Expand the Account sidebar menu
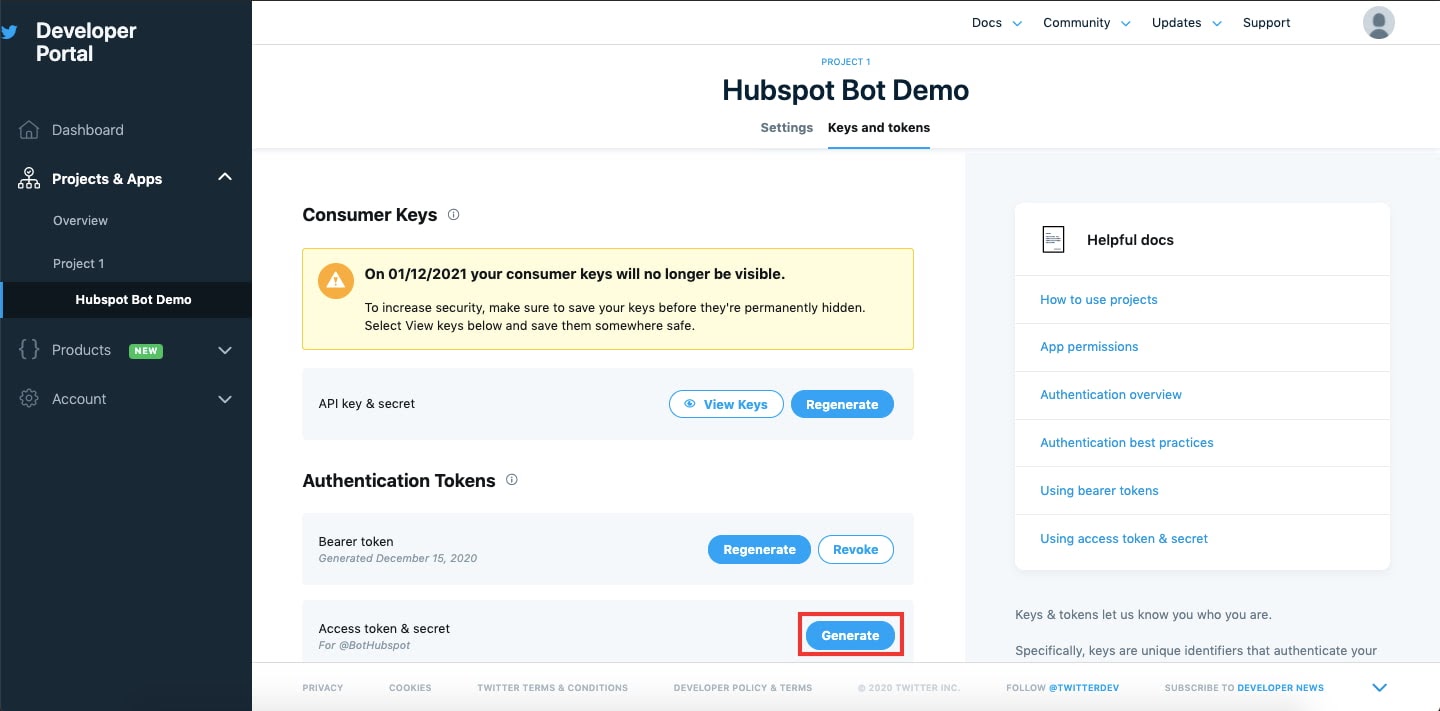This screenshot has height=711, width=1440. tap(225, 399)
